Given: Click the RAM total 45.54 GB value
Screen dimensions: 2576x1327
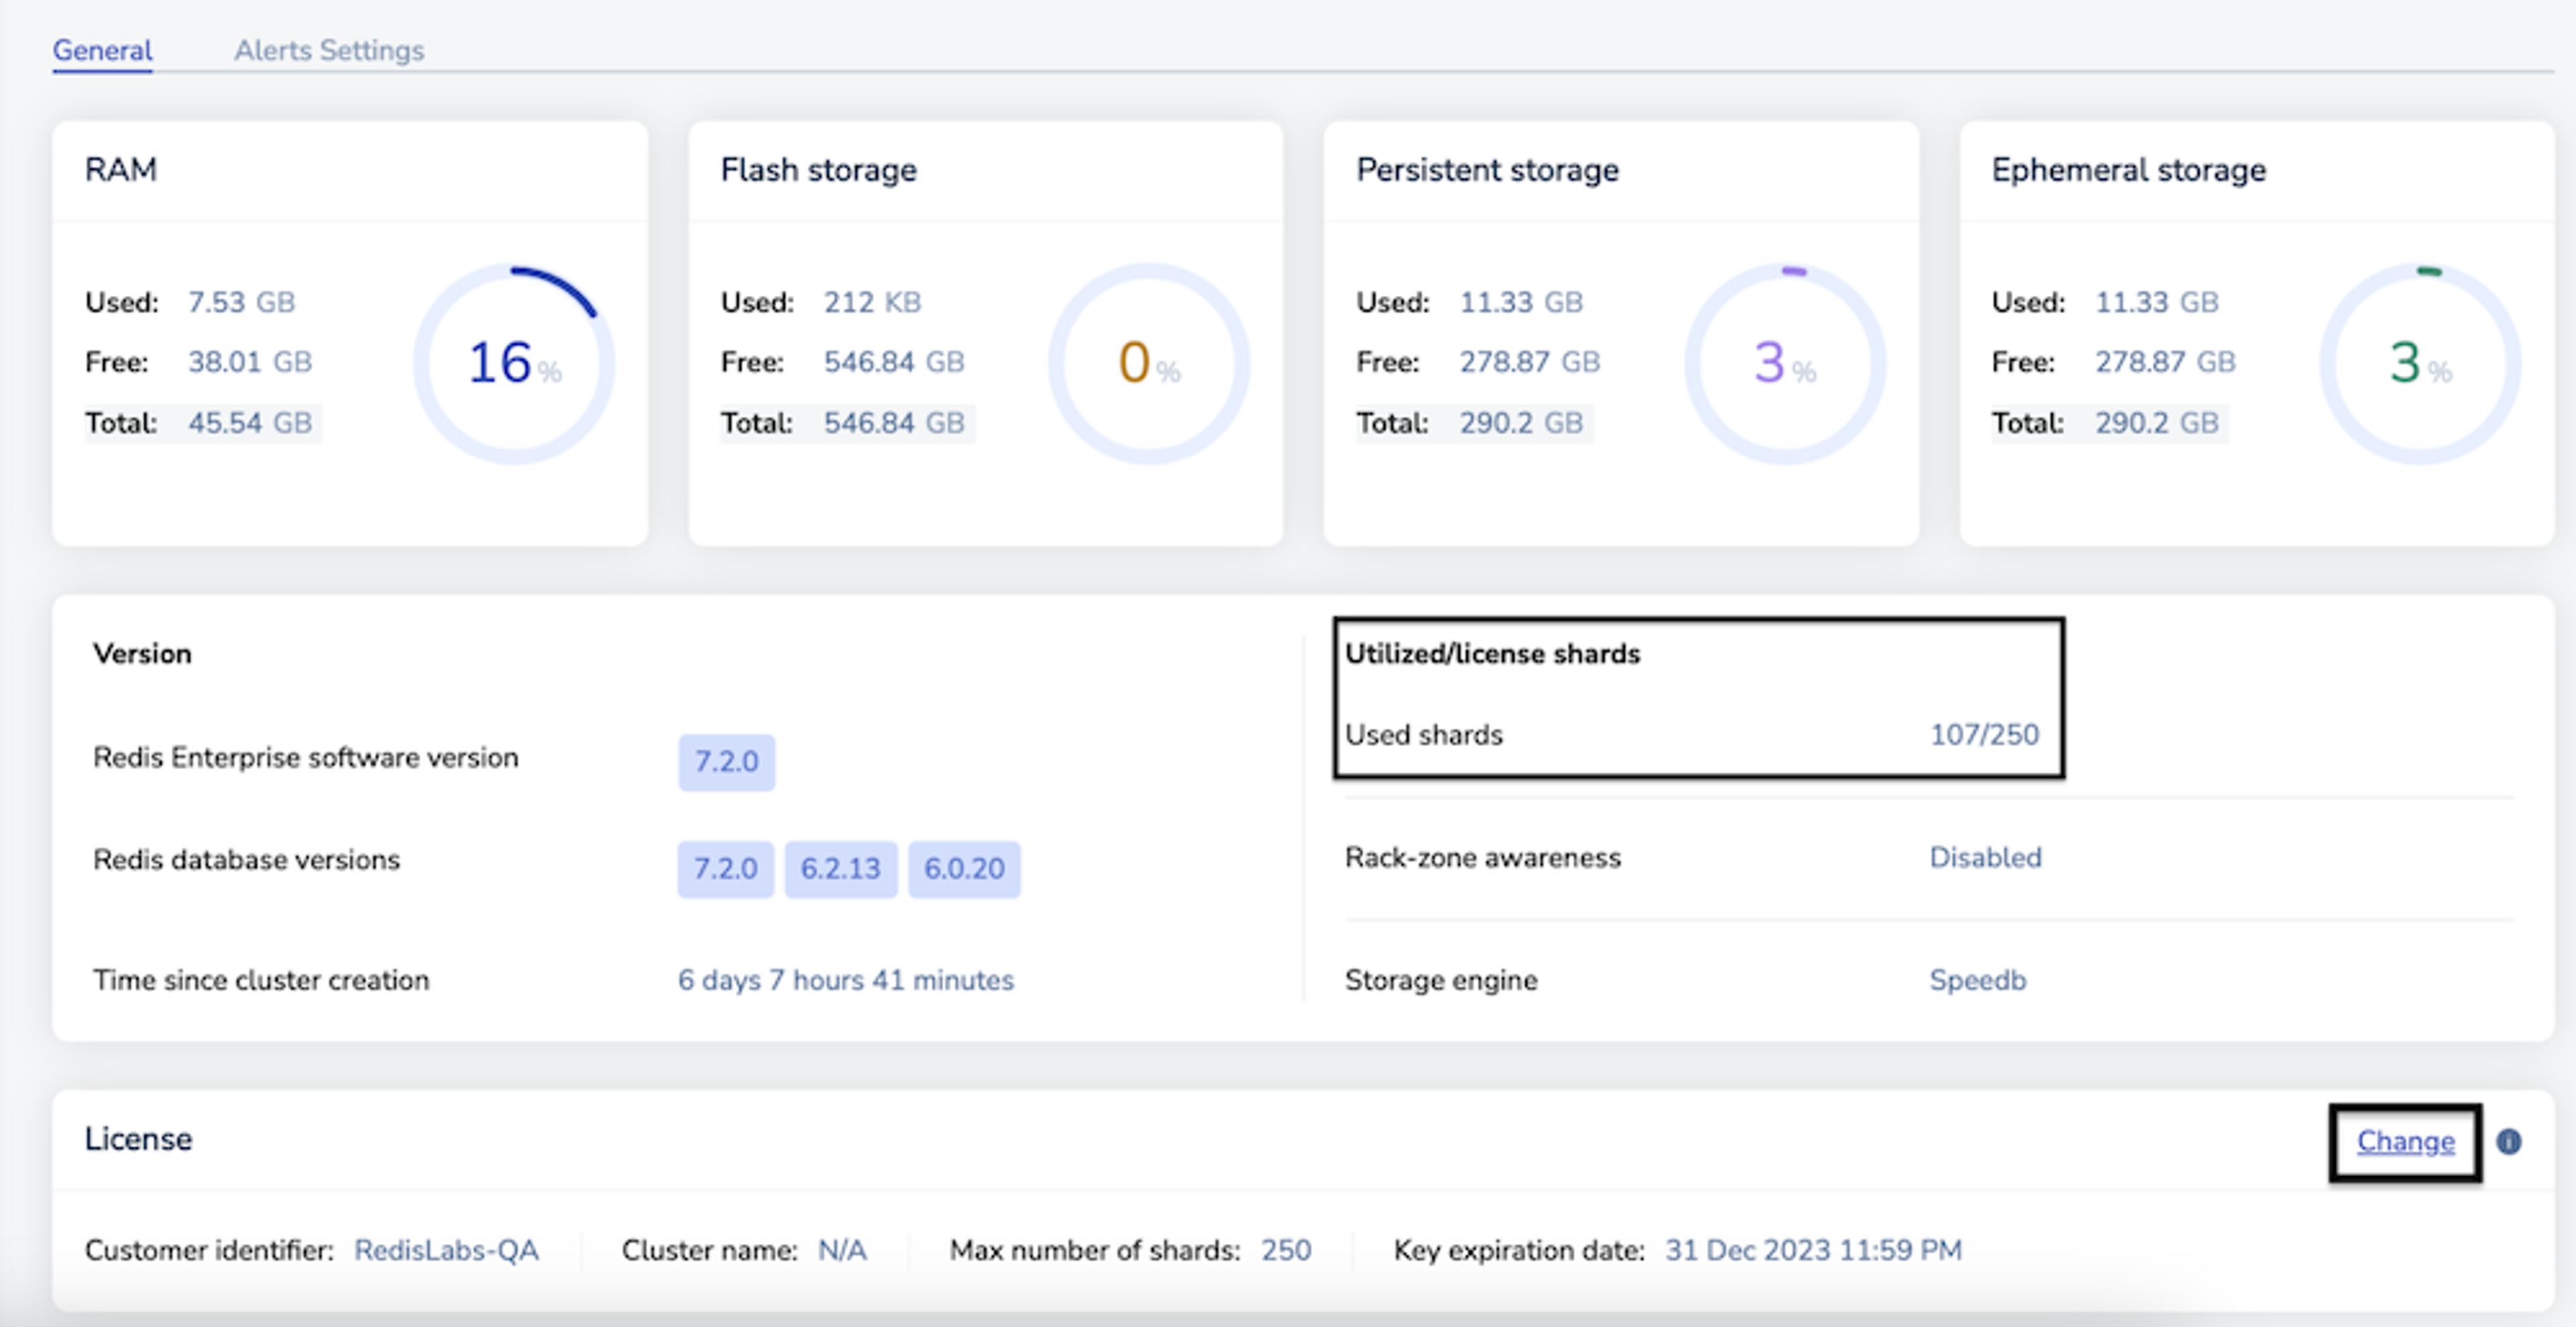Looking at the screenshot, I should pos(250,423).
